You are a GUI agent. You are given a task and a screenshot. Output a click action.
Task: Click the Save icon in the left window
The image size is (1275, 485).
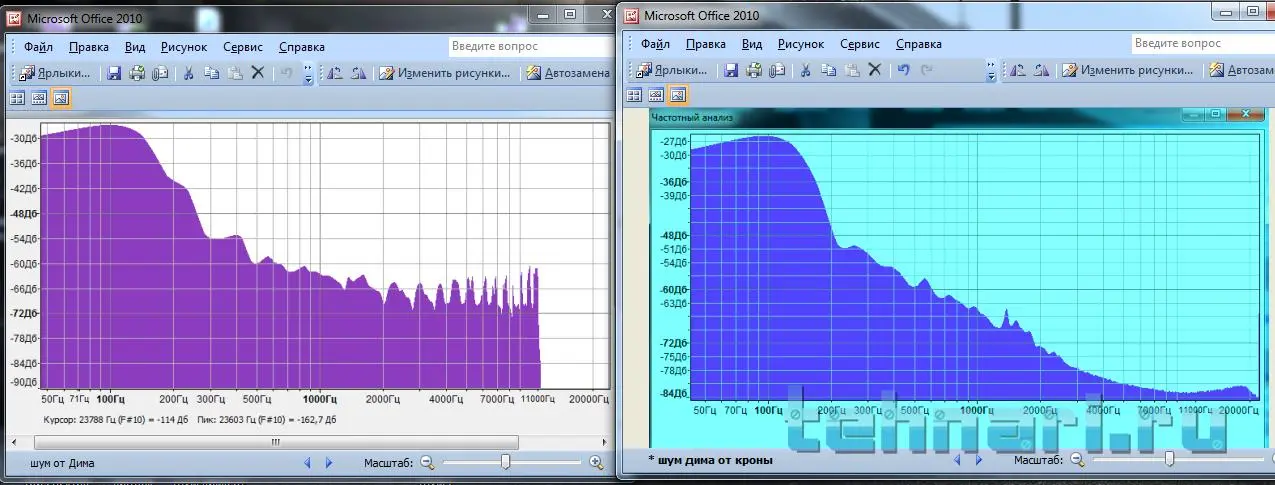114,73
